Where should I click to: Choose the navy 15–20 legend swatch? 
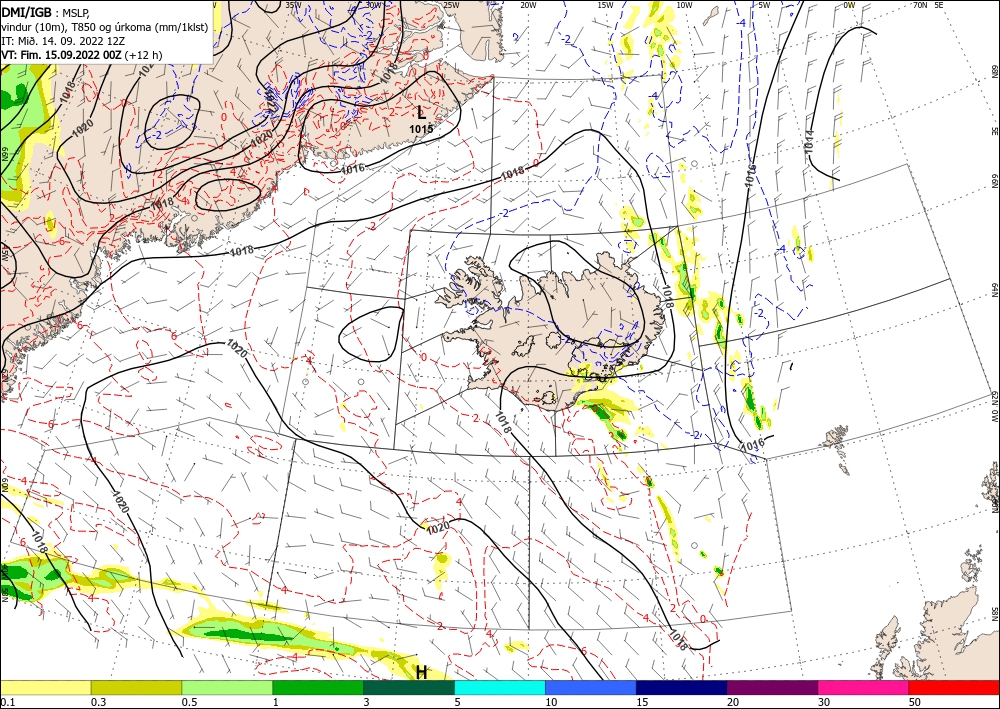682,687
